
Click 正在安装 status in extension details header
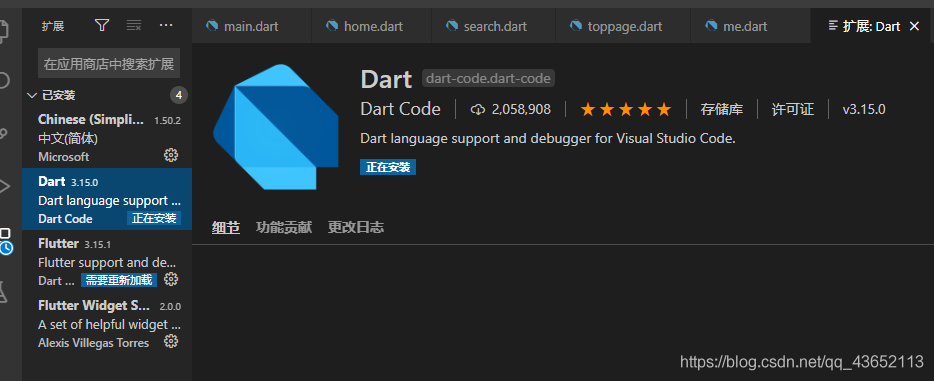tap(388, 167)
